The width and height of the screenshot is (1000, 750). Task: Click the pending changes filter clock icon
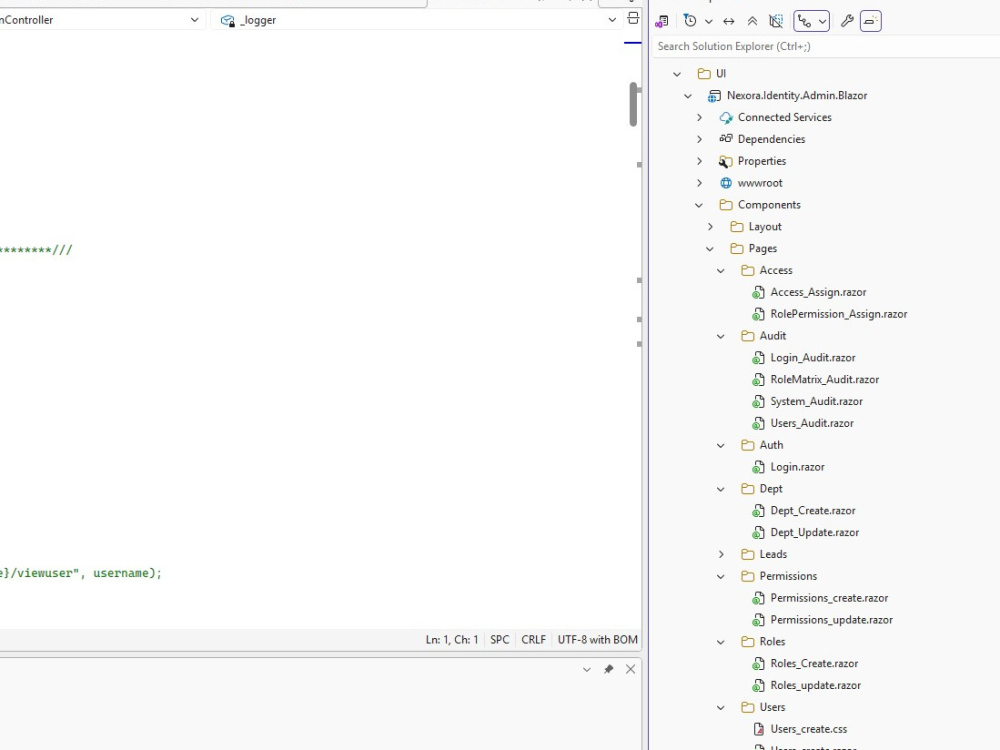tap(690, 20)
